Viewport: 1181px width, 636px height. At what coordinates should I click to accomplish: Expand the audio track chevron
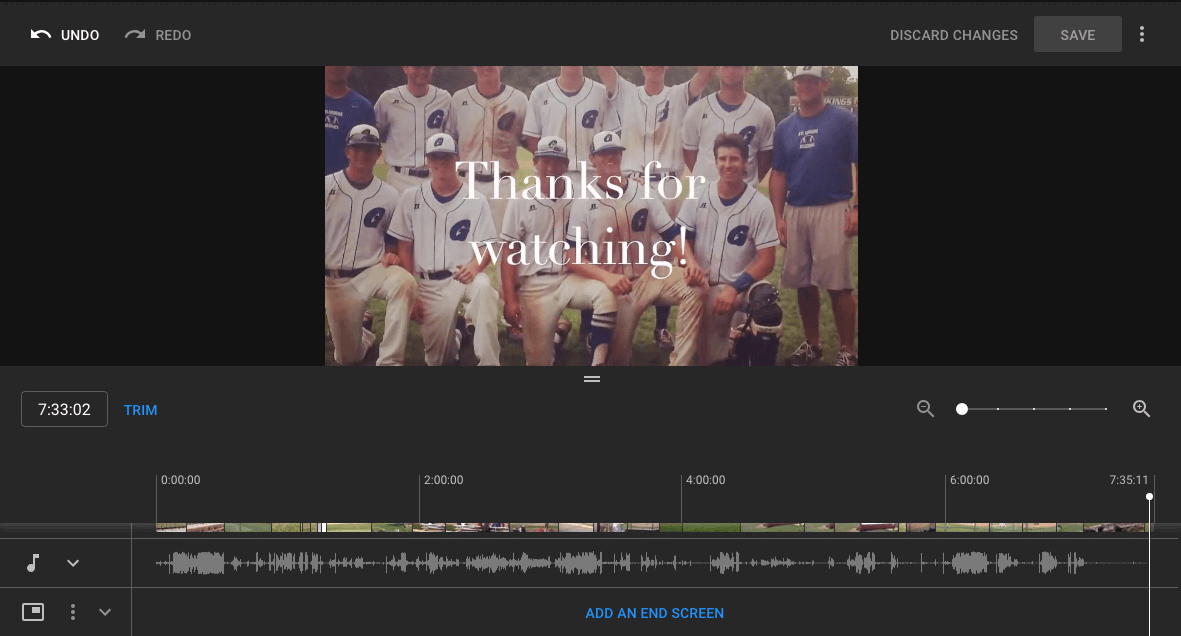73,563
